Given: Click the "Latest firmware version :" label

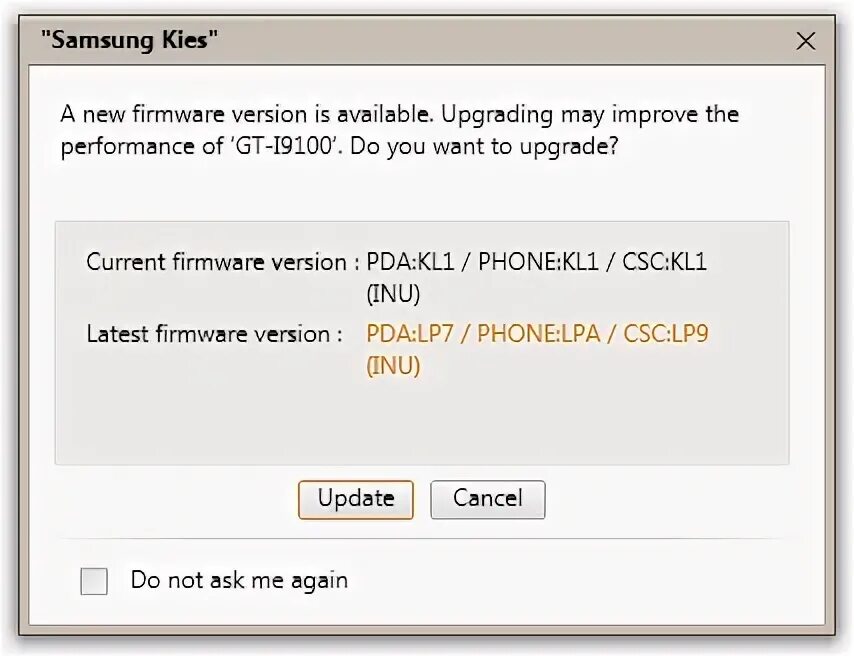Looking at the screenshot, I should (214, 334).
